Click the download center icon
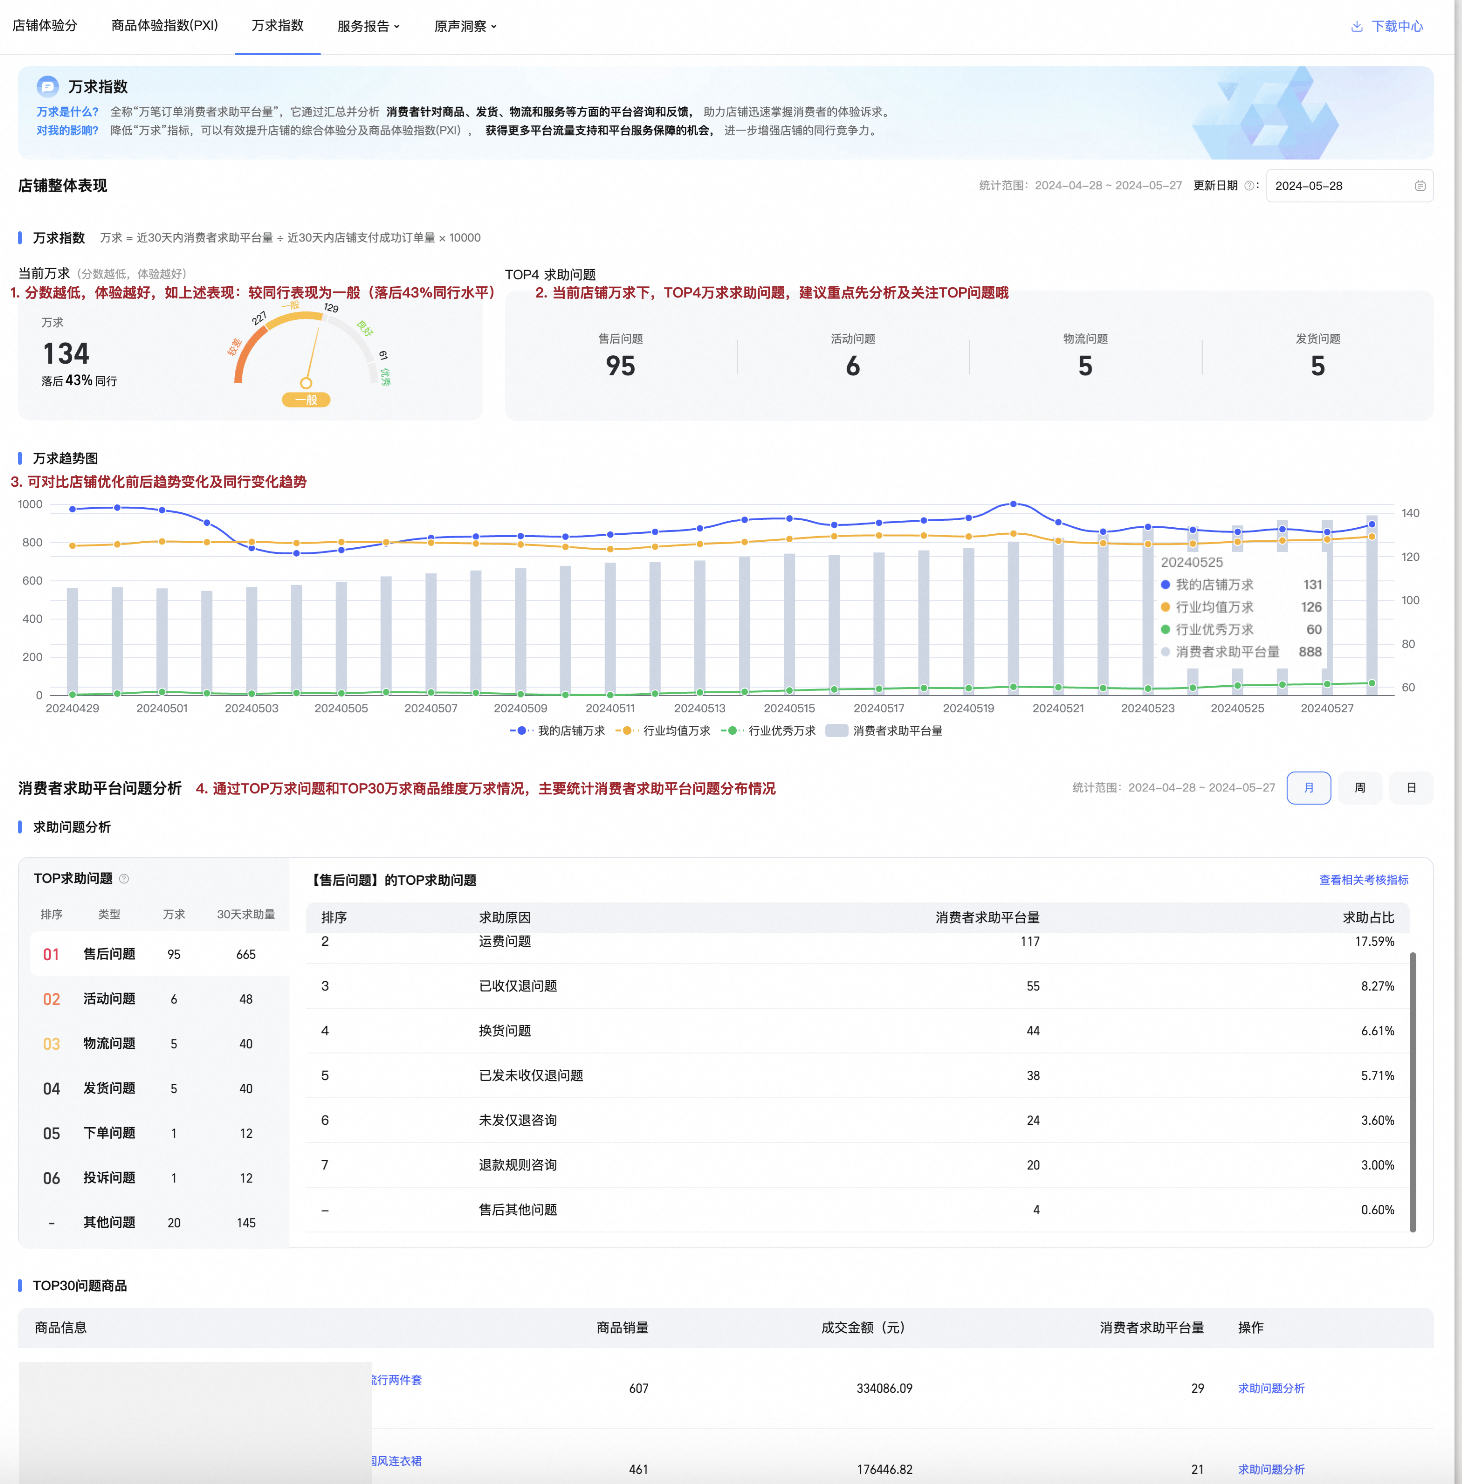This screenshot has width=1462, height=1484. pyautogui.click(x=1357, y=26)
